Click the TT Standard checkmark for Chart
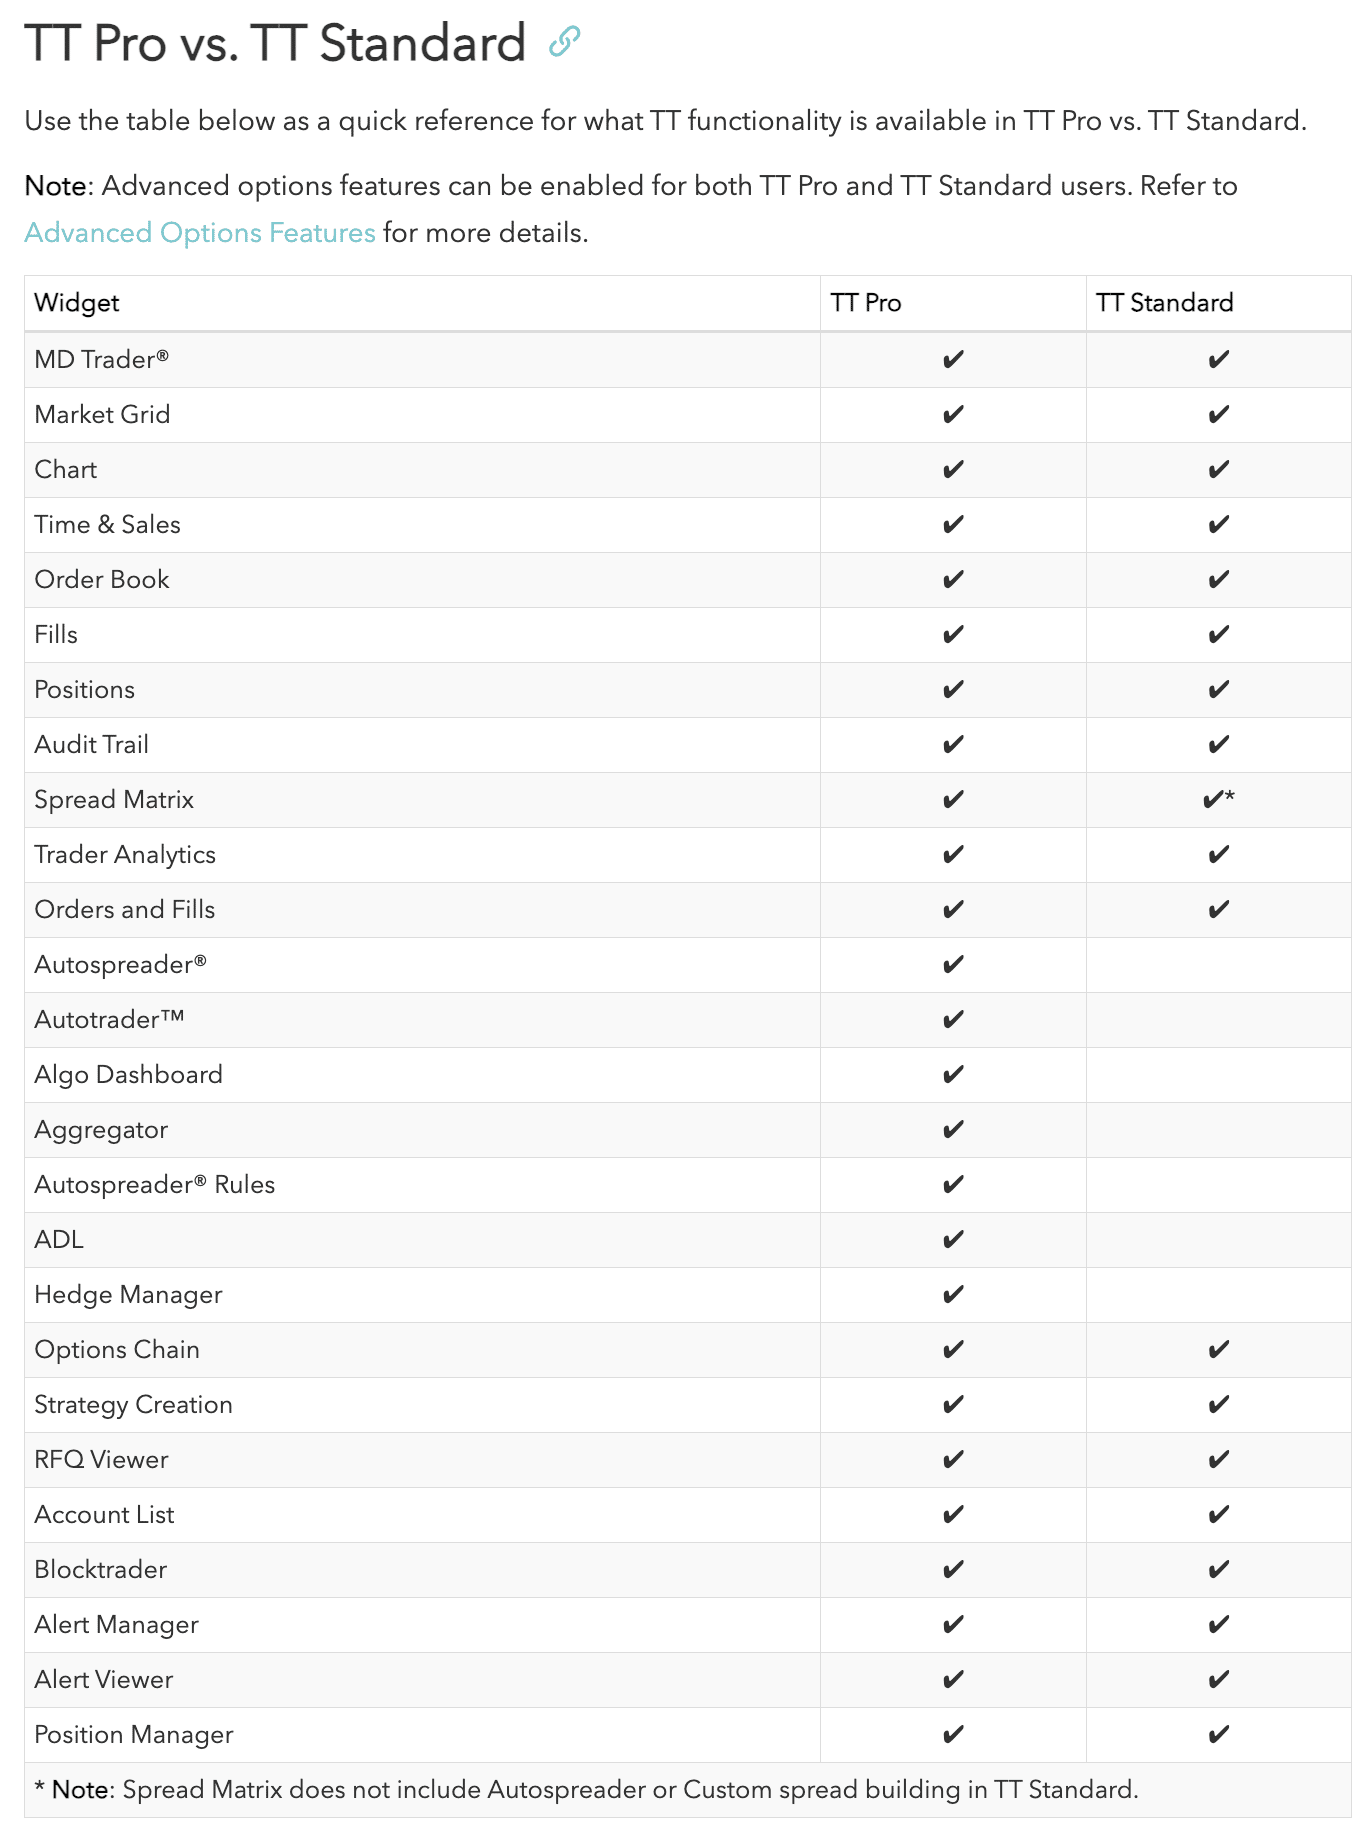 click(x=1218, y=470)
